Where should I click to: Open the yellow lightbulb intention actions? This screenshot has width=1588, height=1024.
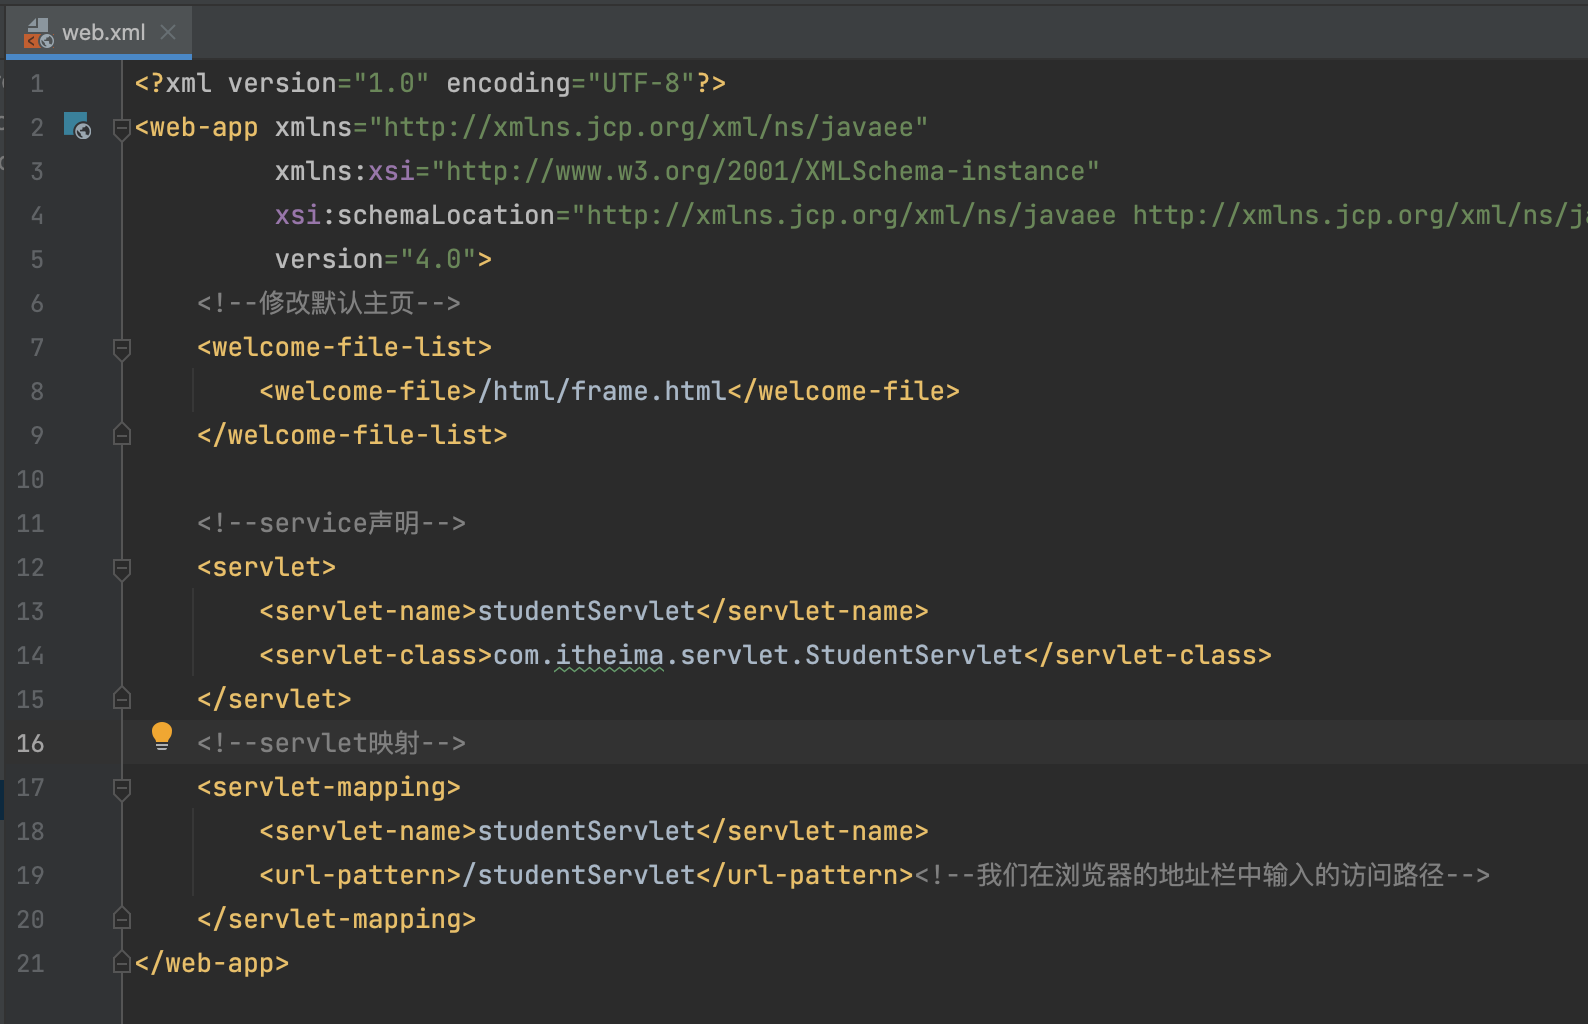click(x=161, y=737)
